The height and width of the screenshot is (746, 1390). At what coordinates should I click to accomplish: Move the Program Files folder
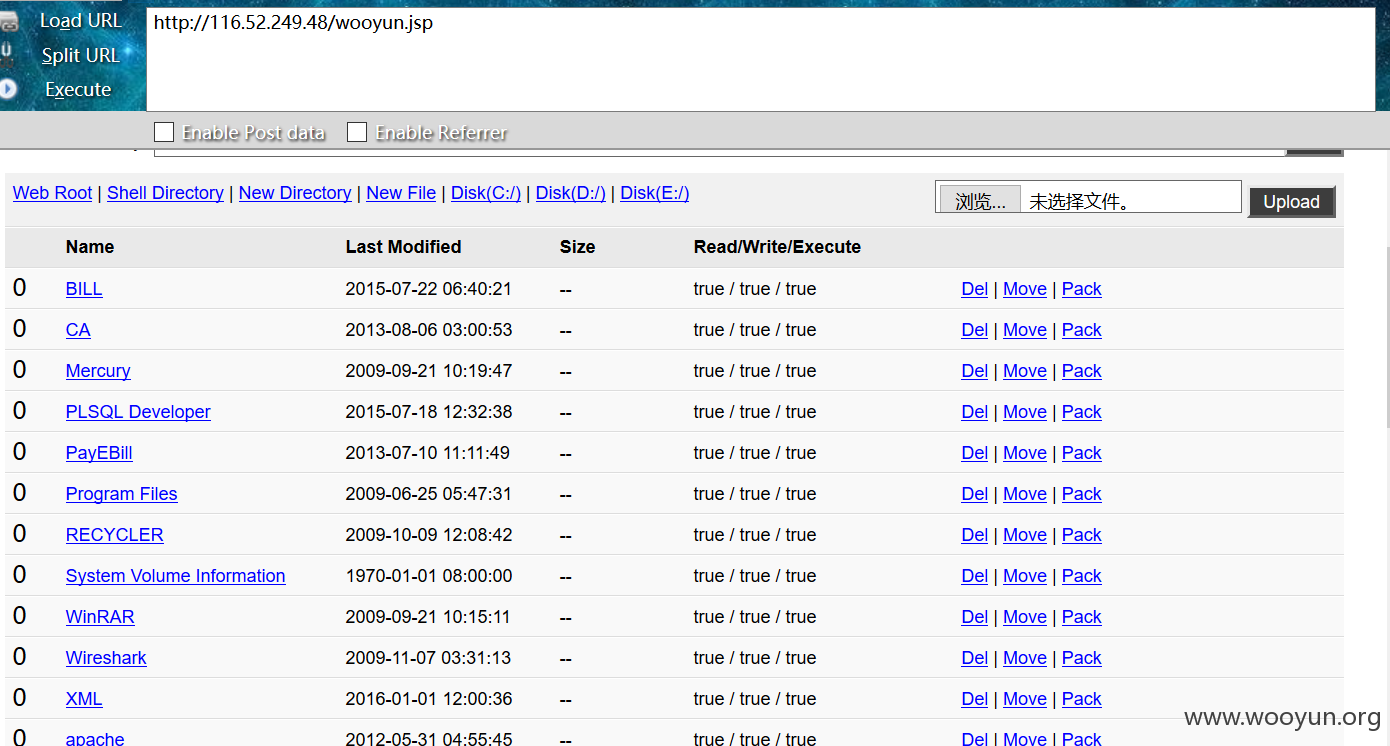point(1025,494)
